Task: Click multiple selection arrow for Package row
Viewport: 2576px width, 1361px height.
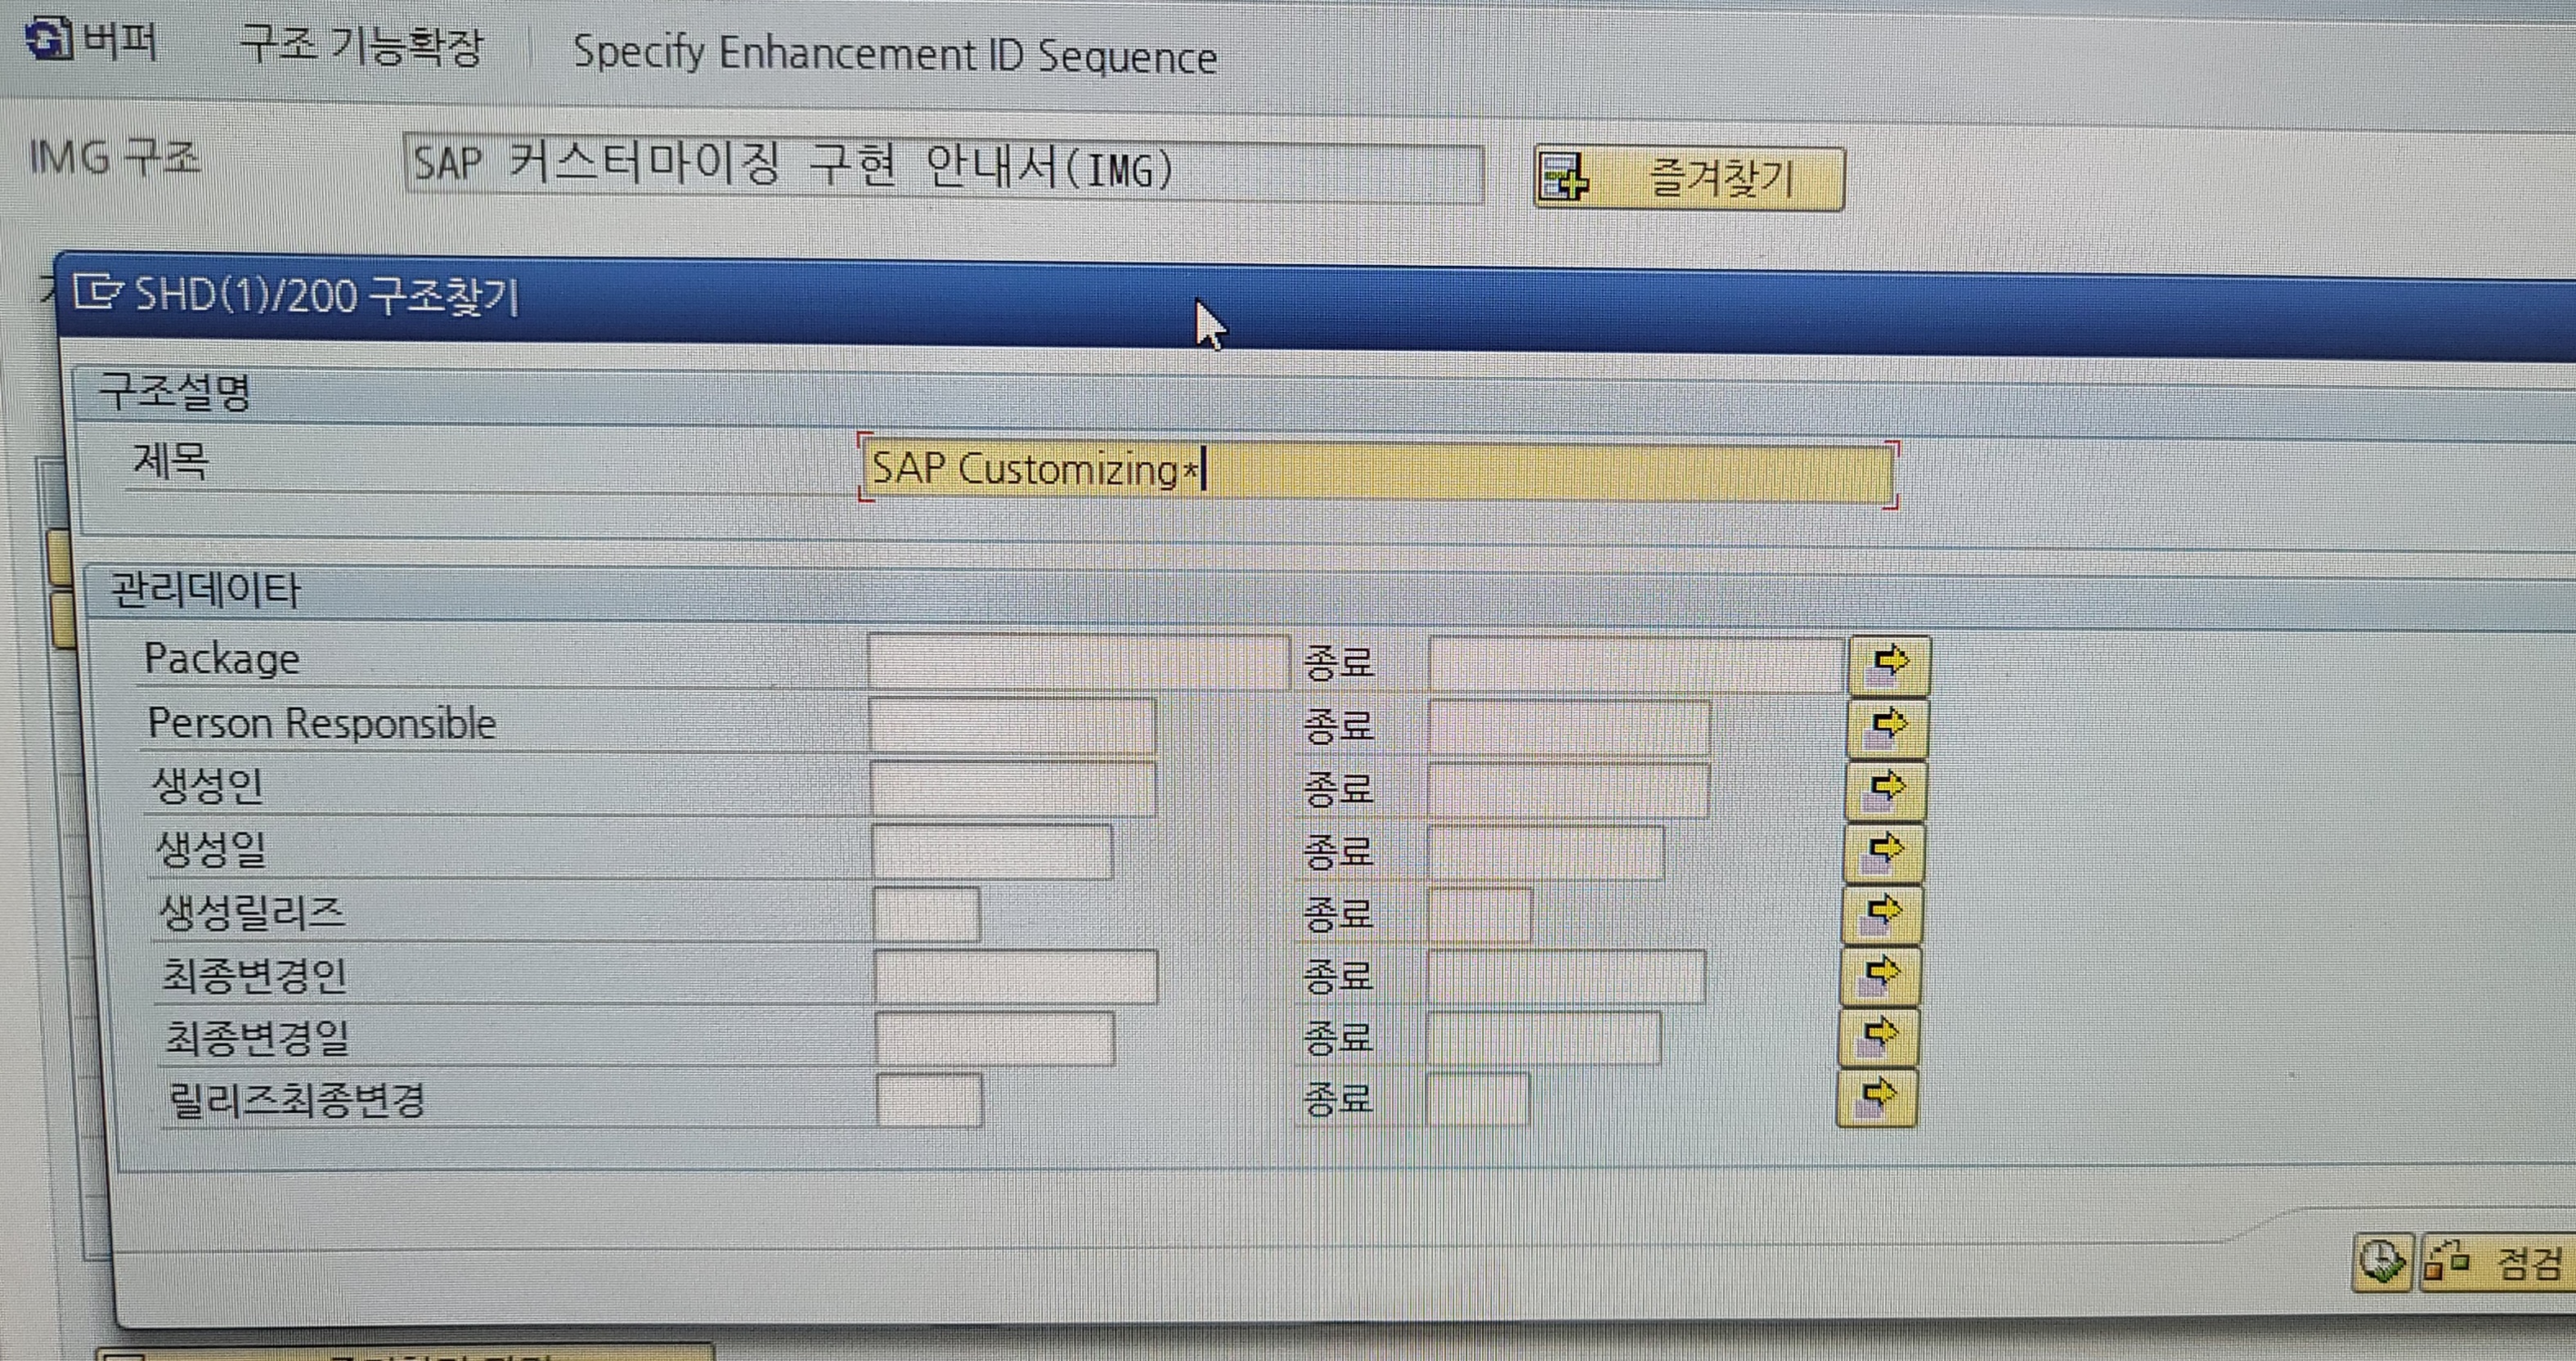Action: click(x=1889, y=664)
